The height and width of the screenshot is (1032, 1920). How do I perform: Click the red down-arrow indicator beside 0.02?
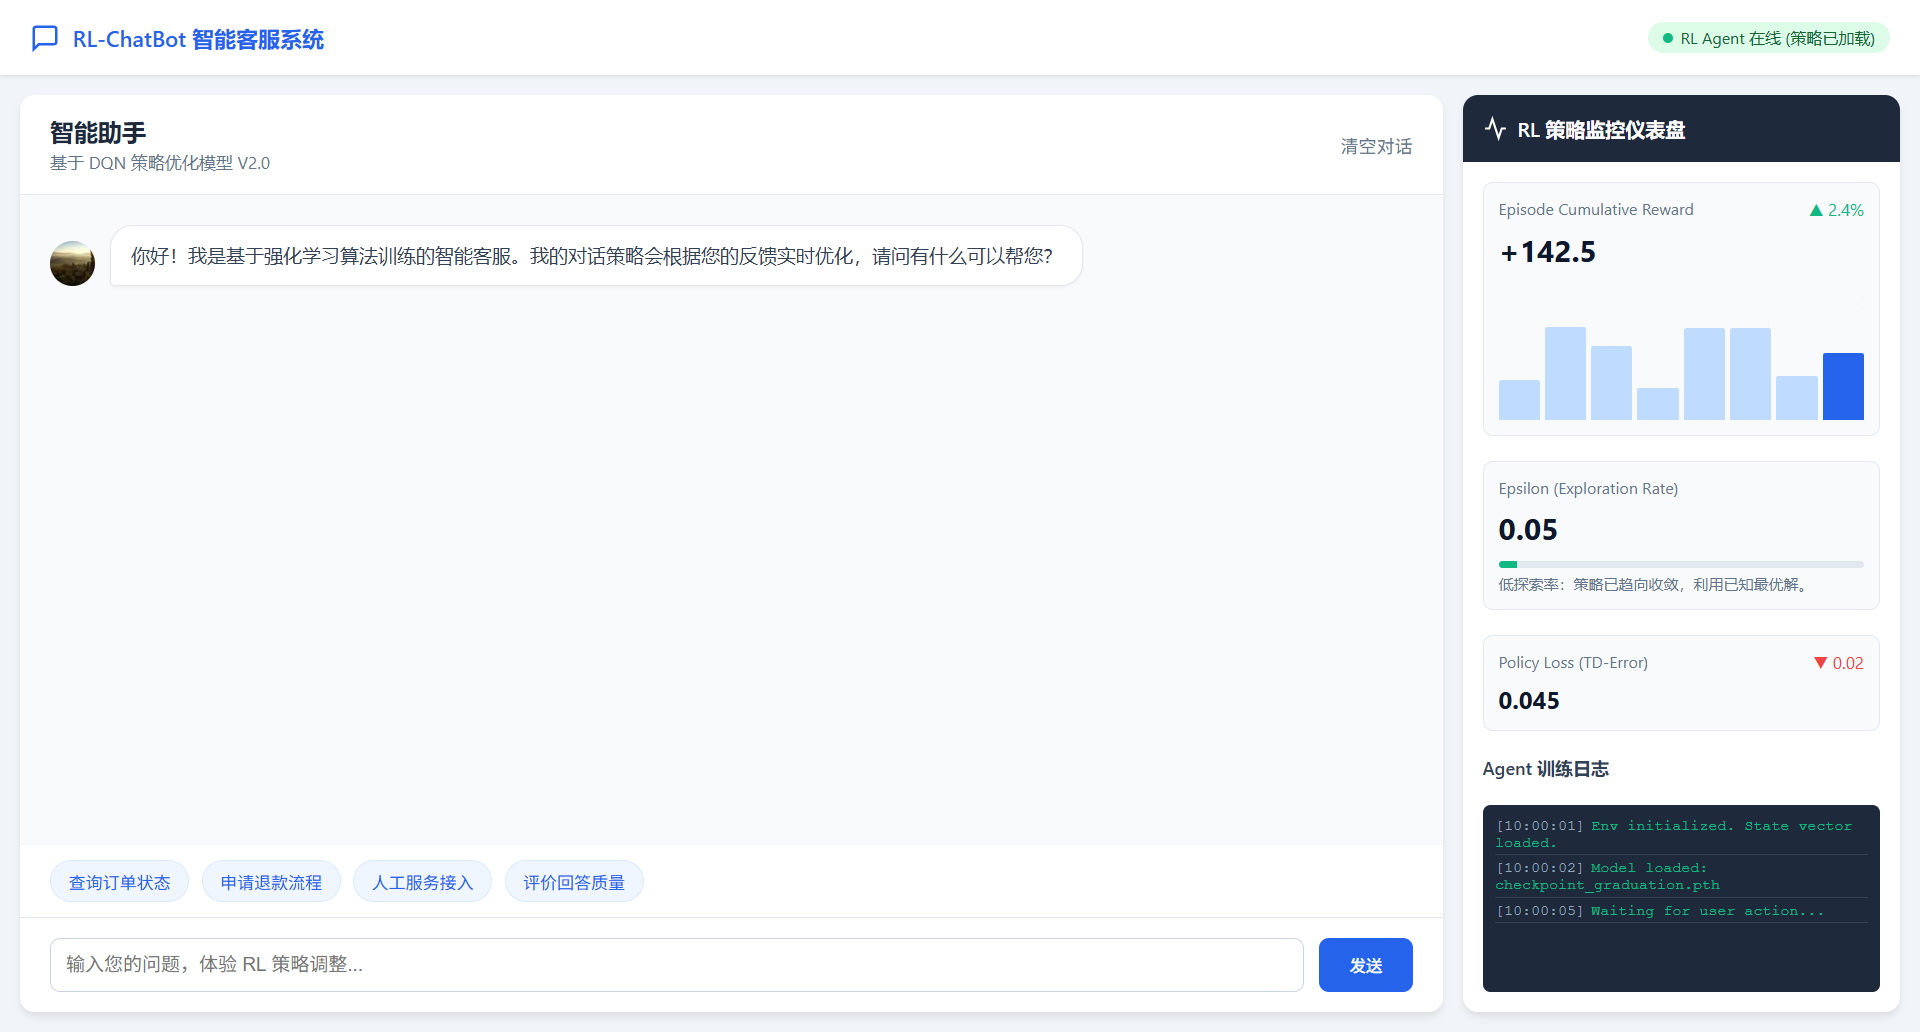1819,663
